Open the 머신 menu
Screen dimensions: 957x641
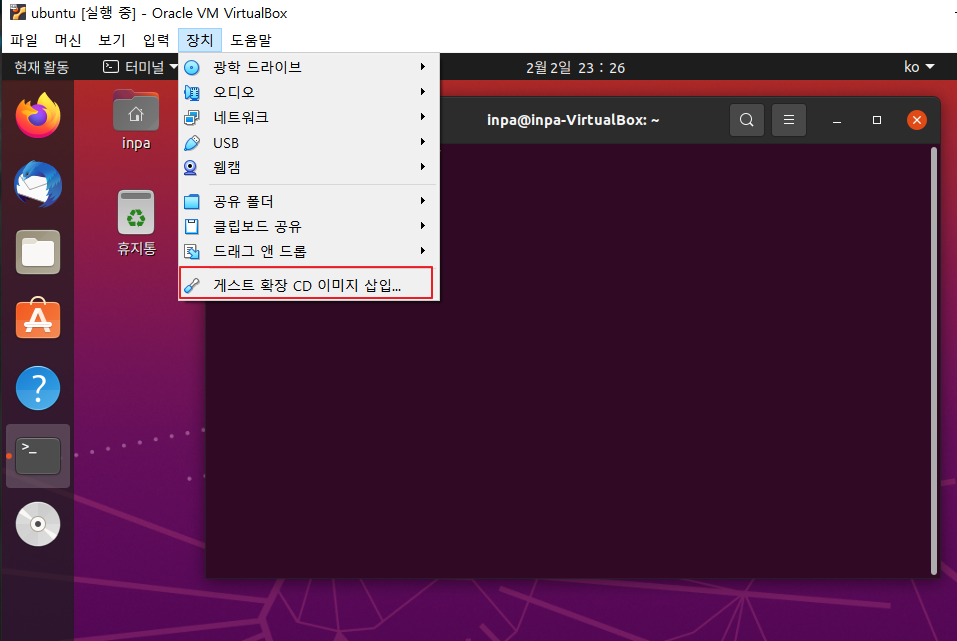68,40
